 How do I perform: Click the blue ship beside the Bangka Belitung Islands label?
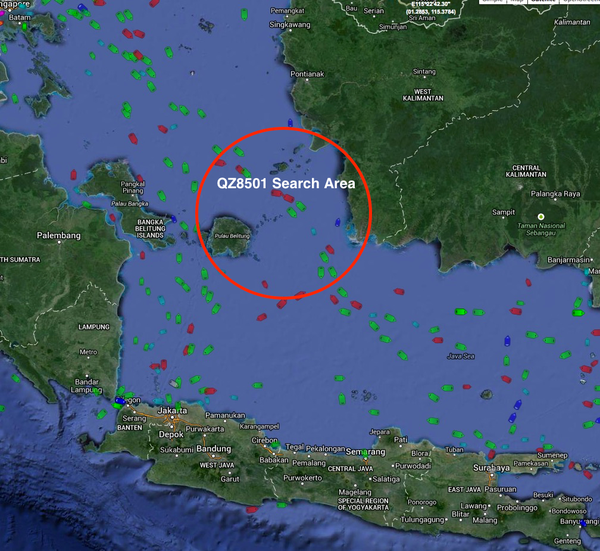[x=173, y=219]
